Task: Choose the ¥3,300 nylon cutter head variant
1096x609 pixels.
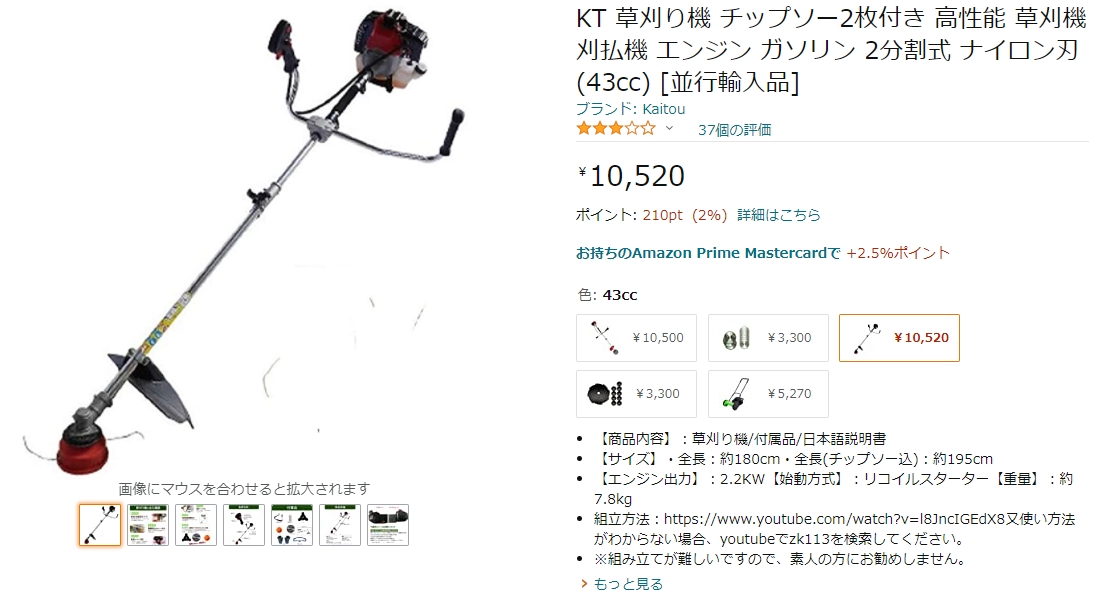Action: (768, 338)
